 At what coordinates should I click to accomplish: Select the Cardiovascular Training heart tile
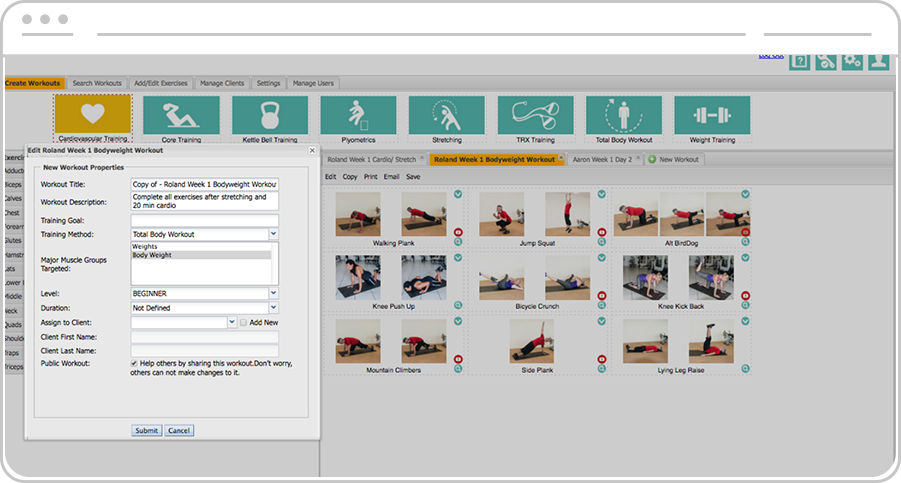point(93,114)
